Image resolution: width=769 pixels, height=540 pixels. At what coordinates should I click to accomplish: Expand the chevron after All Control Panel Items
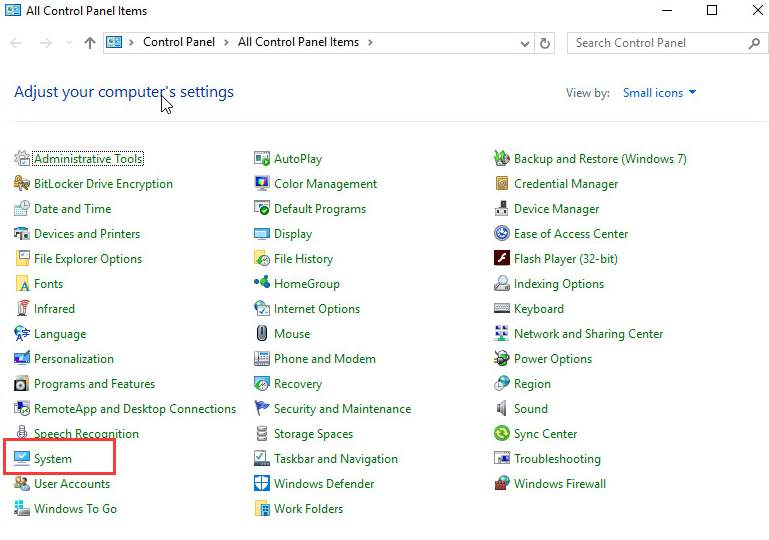pos(370,43)
